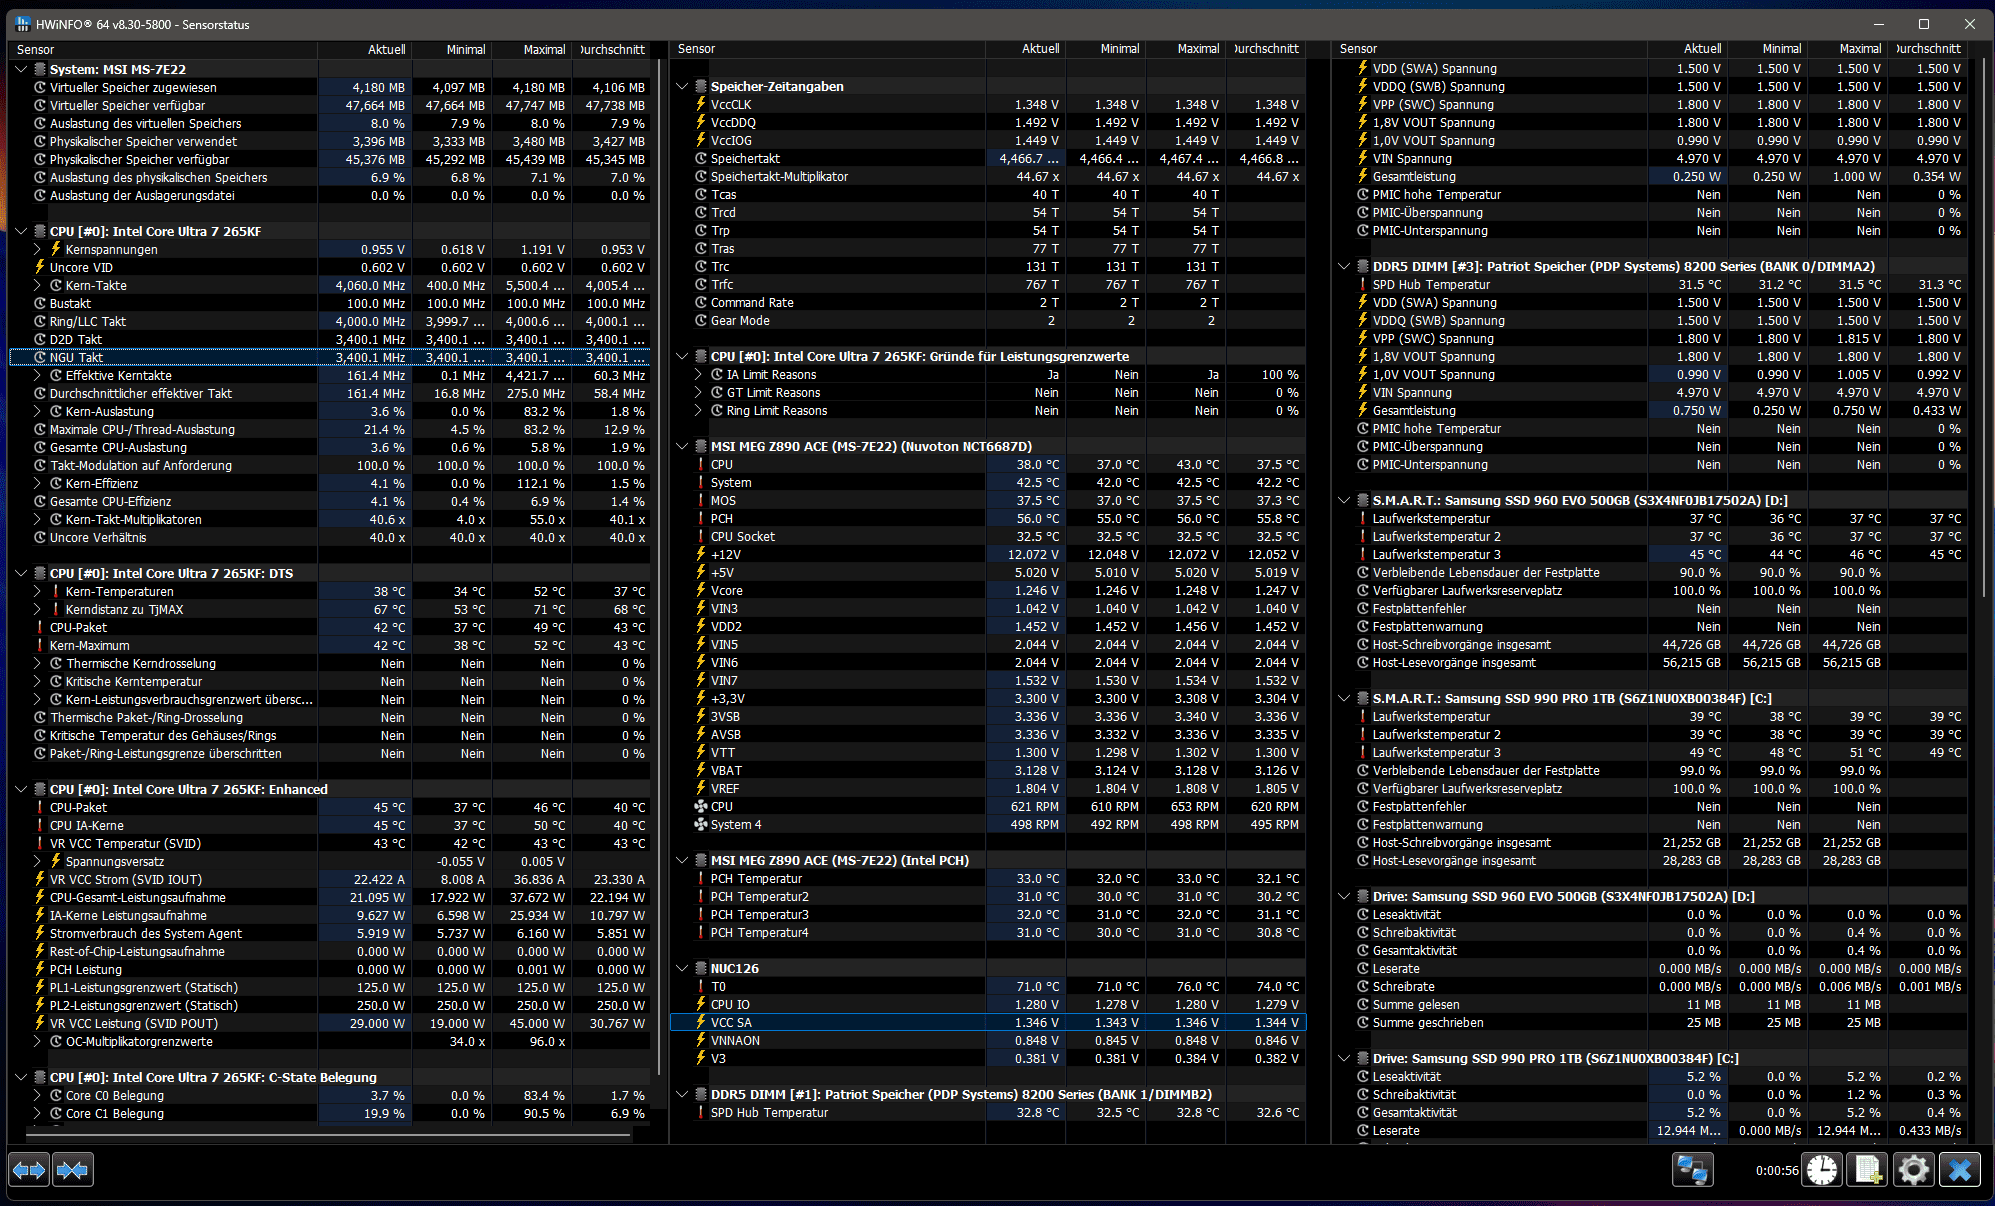
Task: Click the CPU fan icon row
Action: click(722, 807)
